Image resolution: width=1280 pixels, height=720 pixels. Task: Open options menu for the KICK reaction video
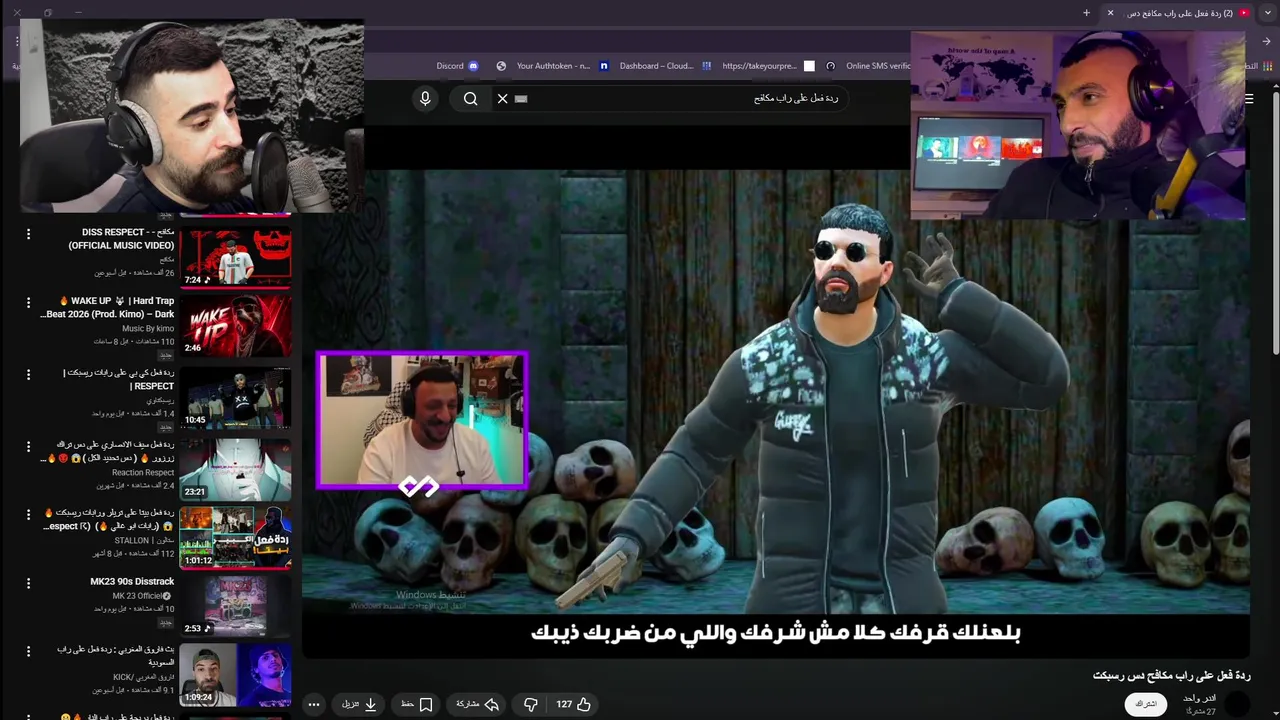(28, 652)
